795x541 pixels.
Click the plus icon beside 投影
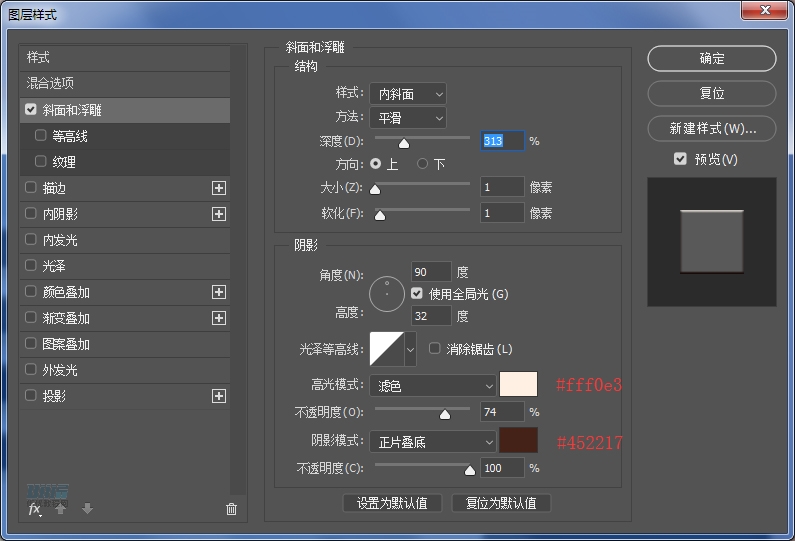click(x=219, y=396)
